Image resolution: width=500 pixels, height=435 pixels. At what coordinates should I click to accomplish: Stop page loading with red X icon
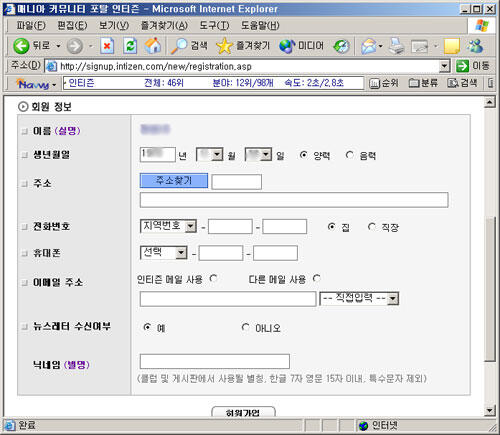pos(107,46)
